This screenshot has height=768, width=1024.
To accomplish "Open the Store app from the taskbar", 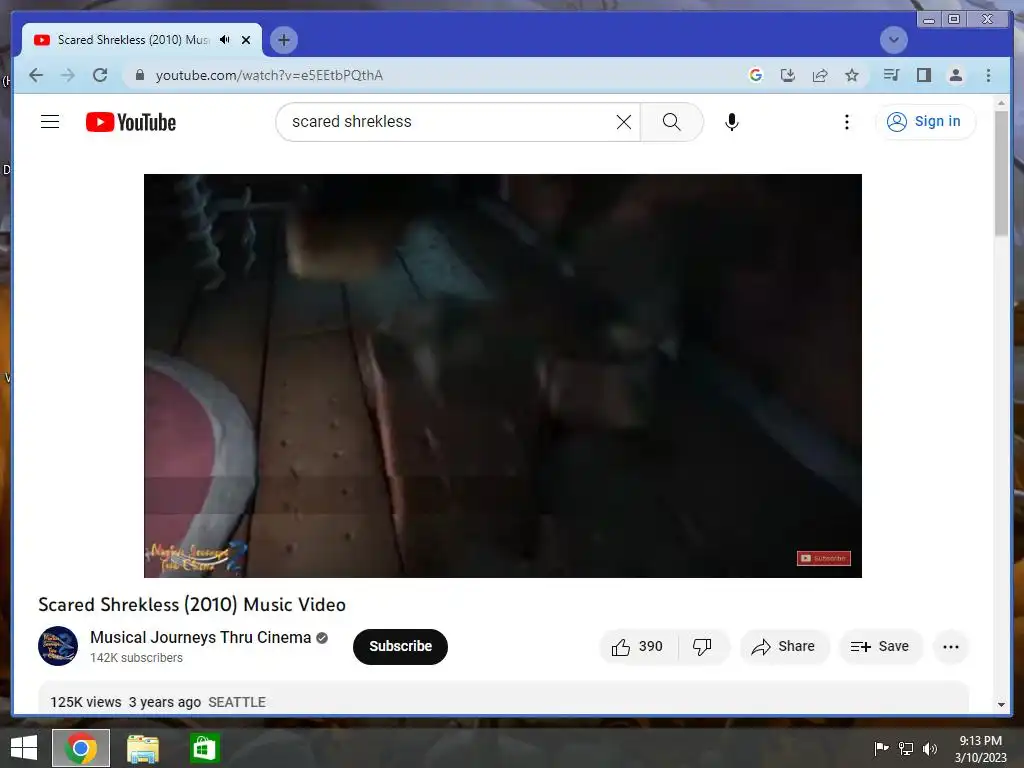I will pos(204,748).
